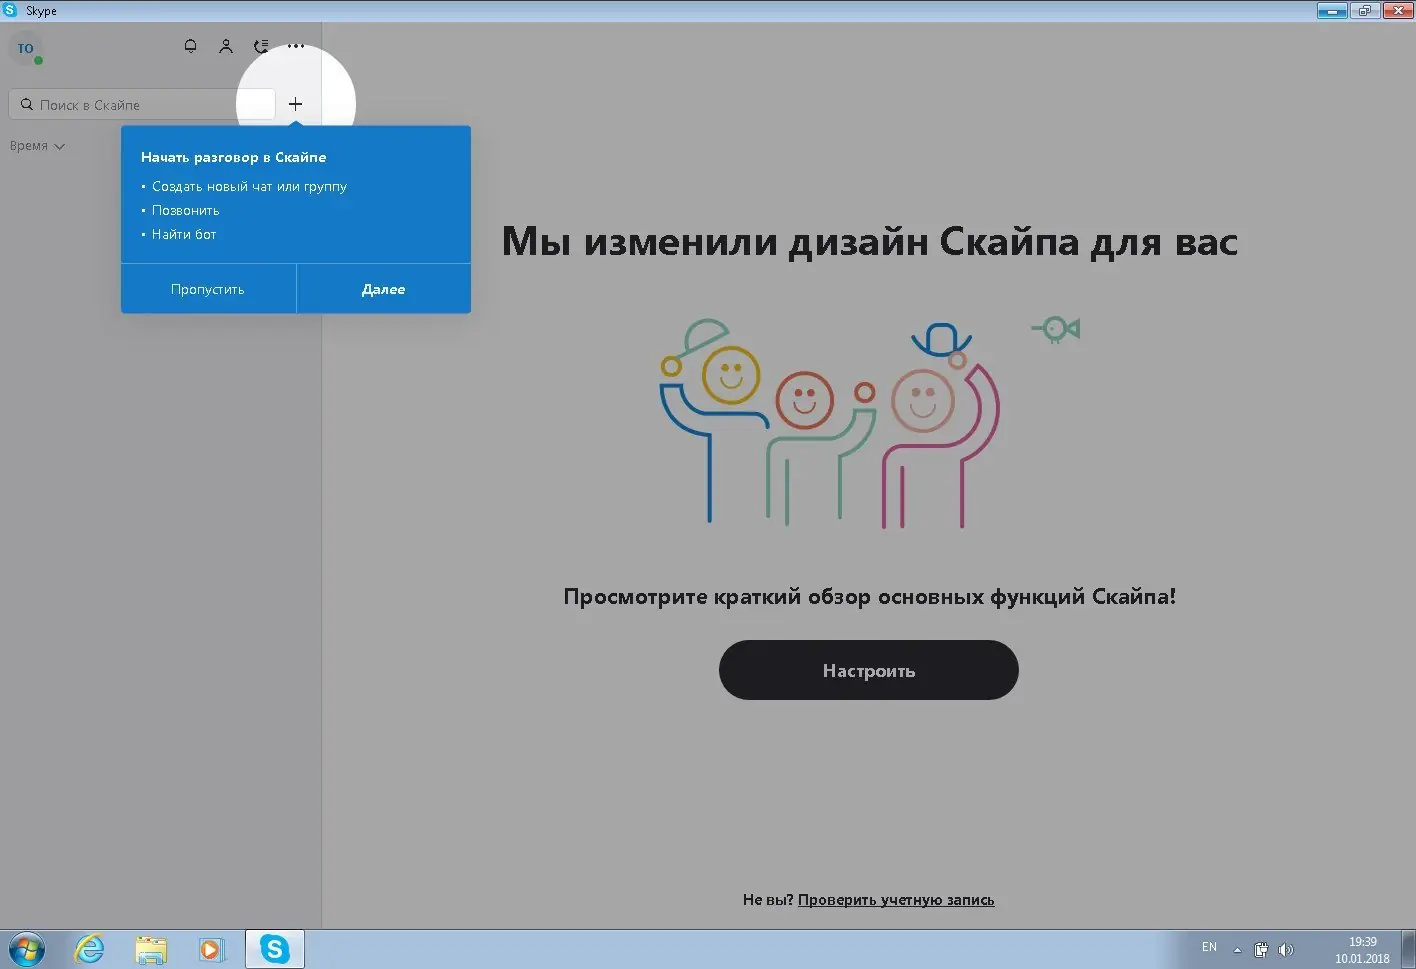The image size is (1416, 969).
Task: Toggle the green online status indicator
Action: pyautogui.click(x=40, y=61)
